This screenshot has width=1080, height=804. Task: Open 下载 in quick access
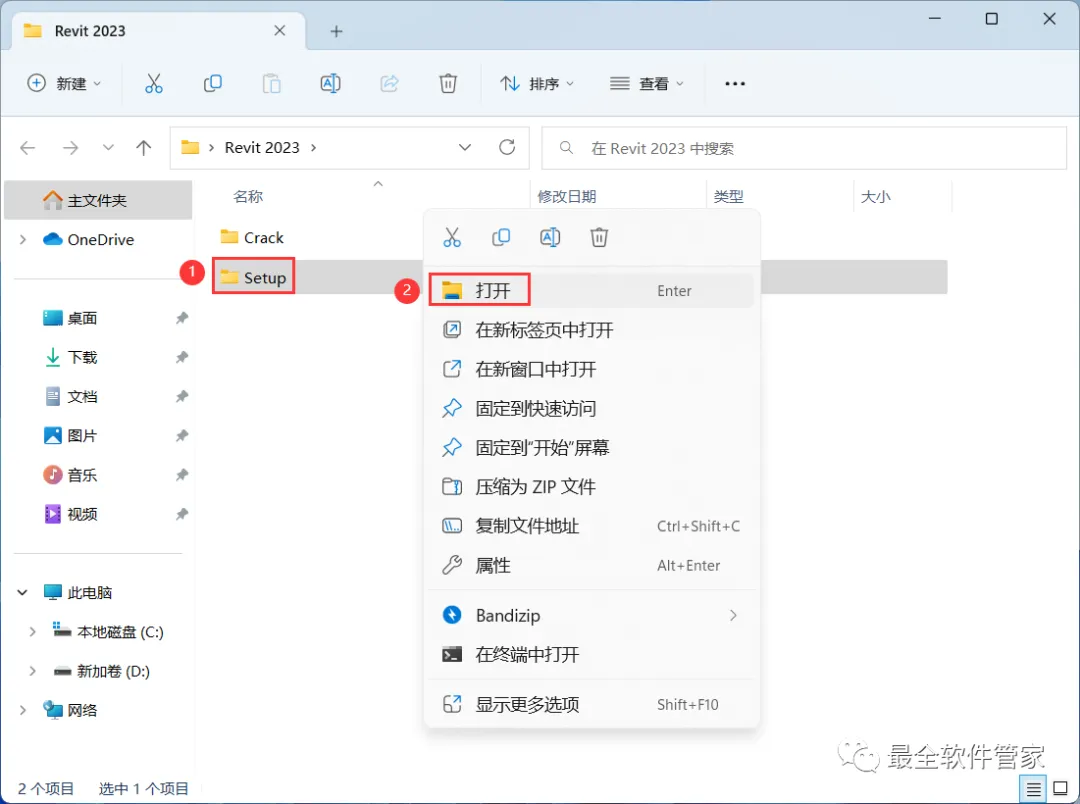point(70,358)
